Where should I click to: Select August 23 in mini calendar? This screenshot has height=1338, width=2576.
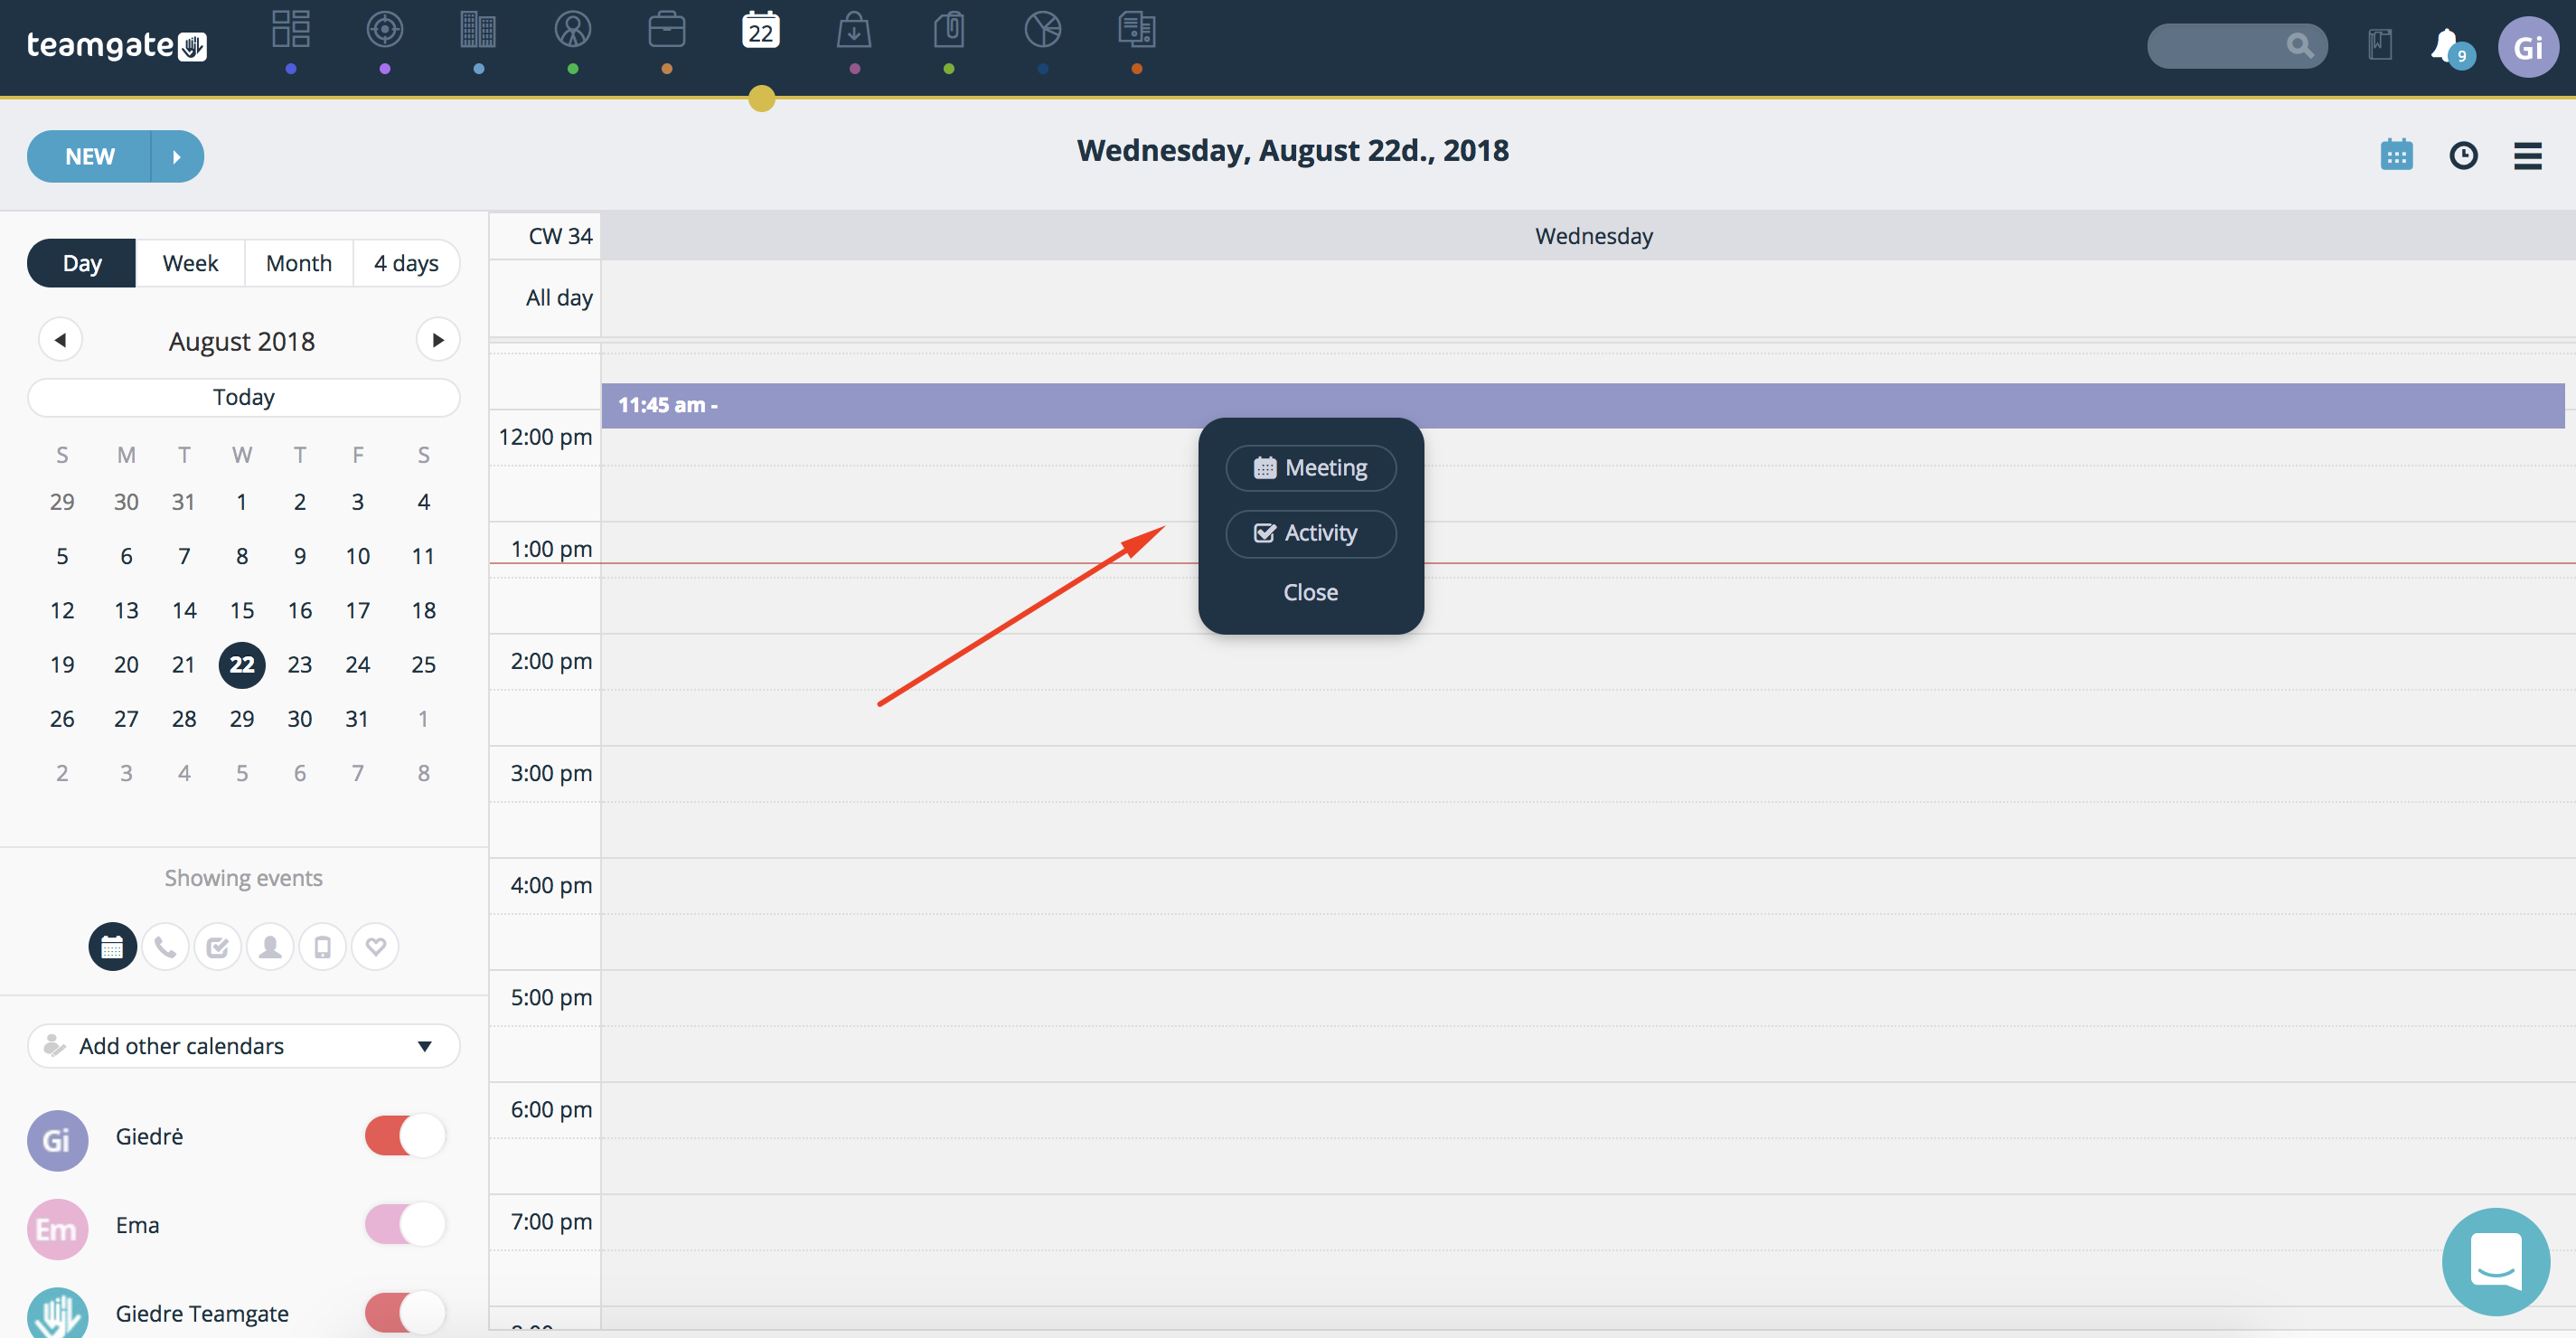coord(299,664)
